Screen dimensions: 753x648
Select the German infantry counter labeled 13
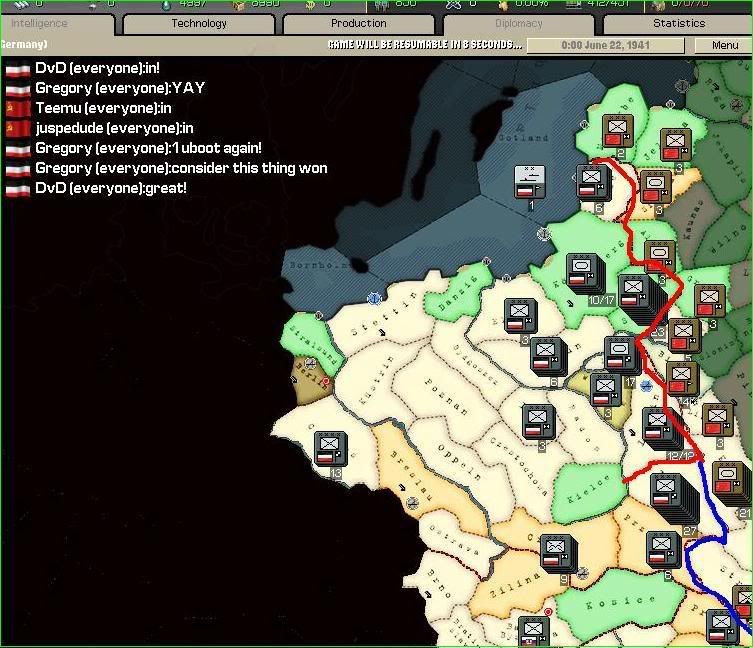pyautogui.click(x=330, y=448)
